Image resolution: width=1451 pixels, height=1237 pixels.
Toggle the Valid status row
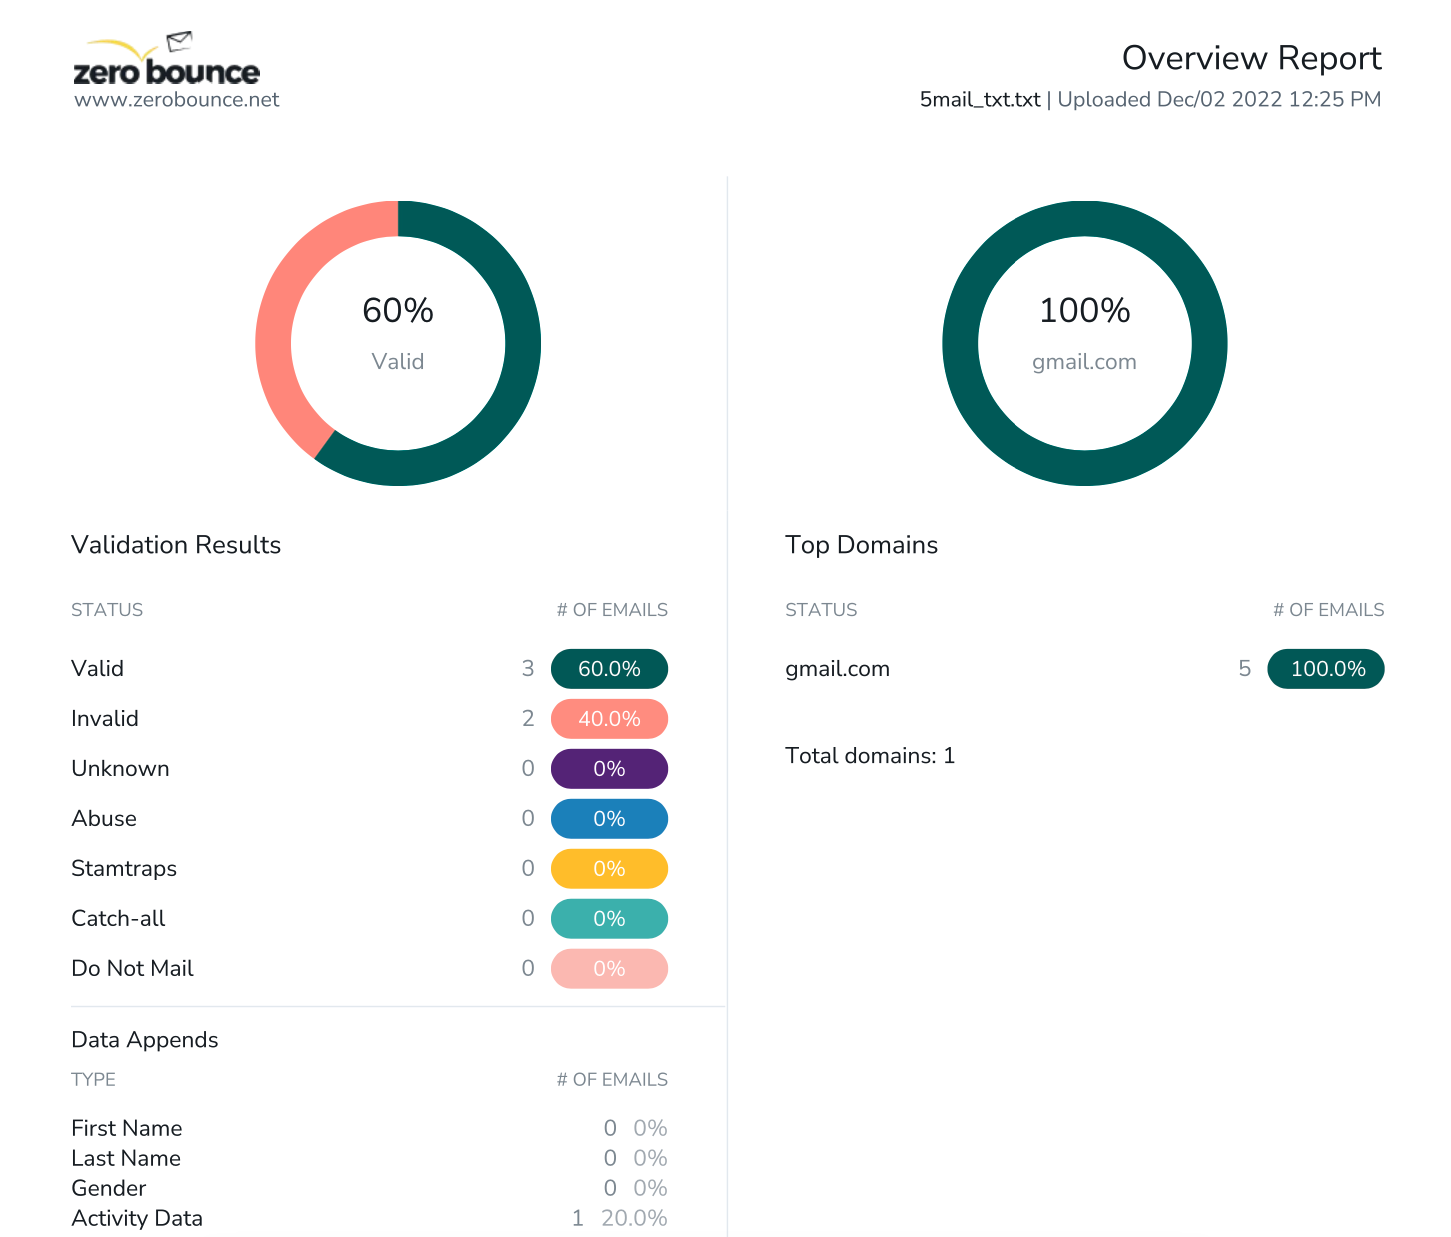click(97, 668)
